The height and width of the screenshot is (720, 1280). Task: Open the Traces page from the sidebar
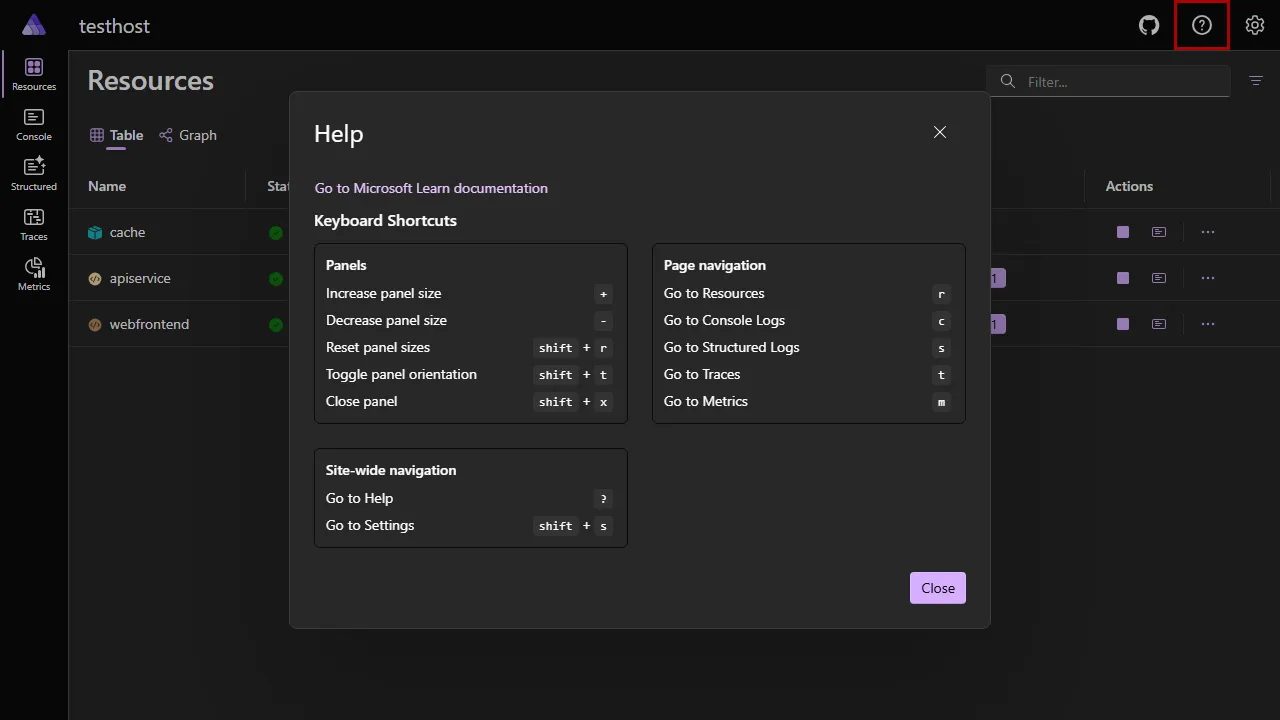(x=33, y=222)
